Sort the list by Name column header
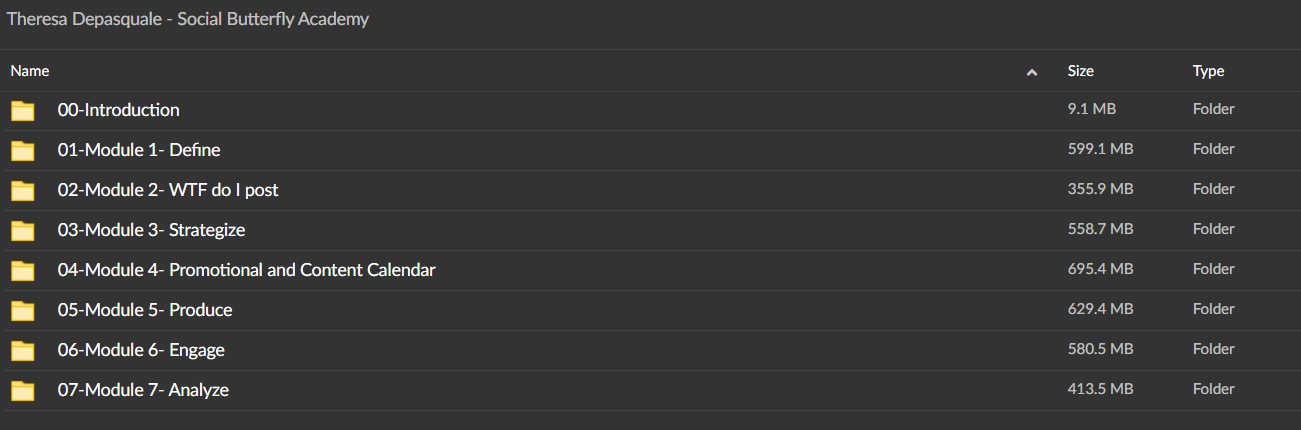Screen dimensions: 1301x430 (x=30, y=71)
